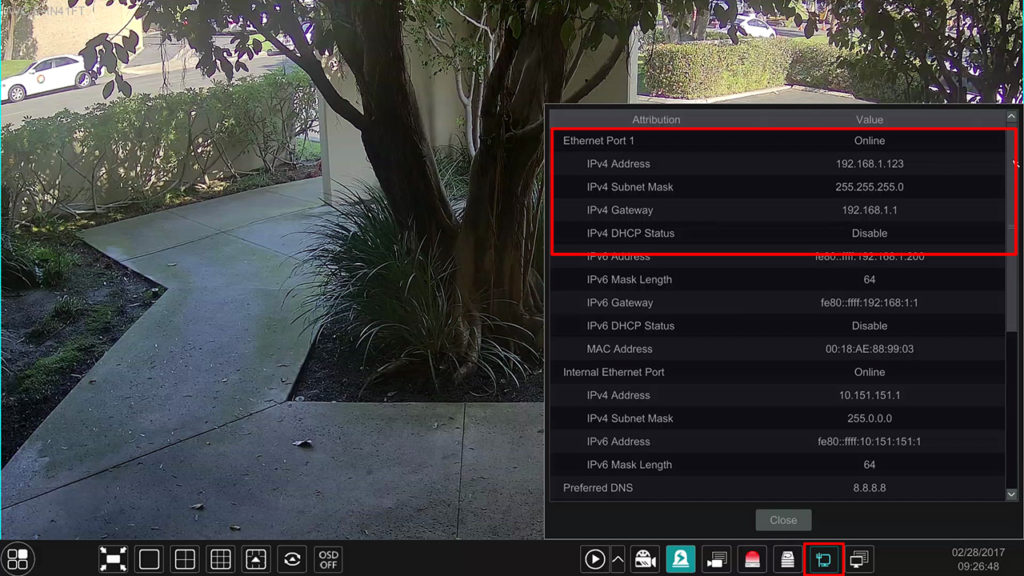Click the live camera video feed
1024x576 pixels.
click(x=272, y=270)
